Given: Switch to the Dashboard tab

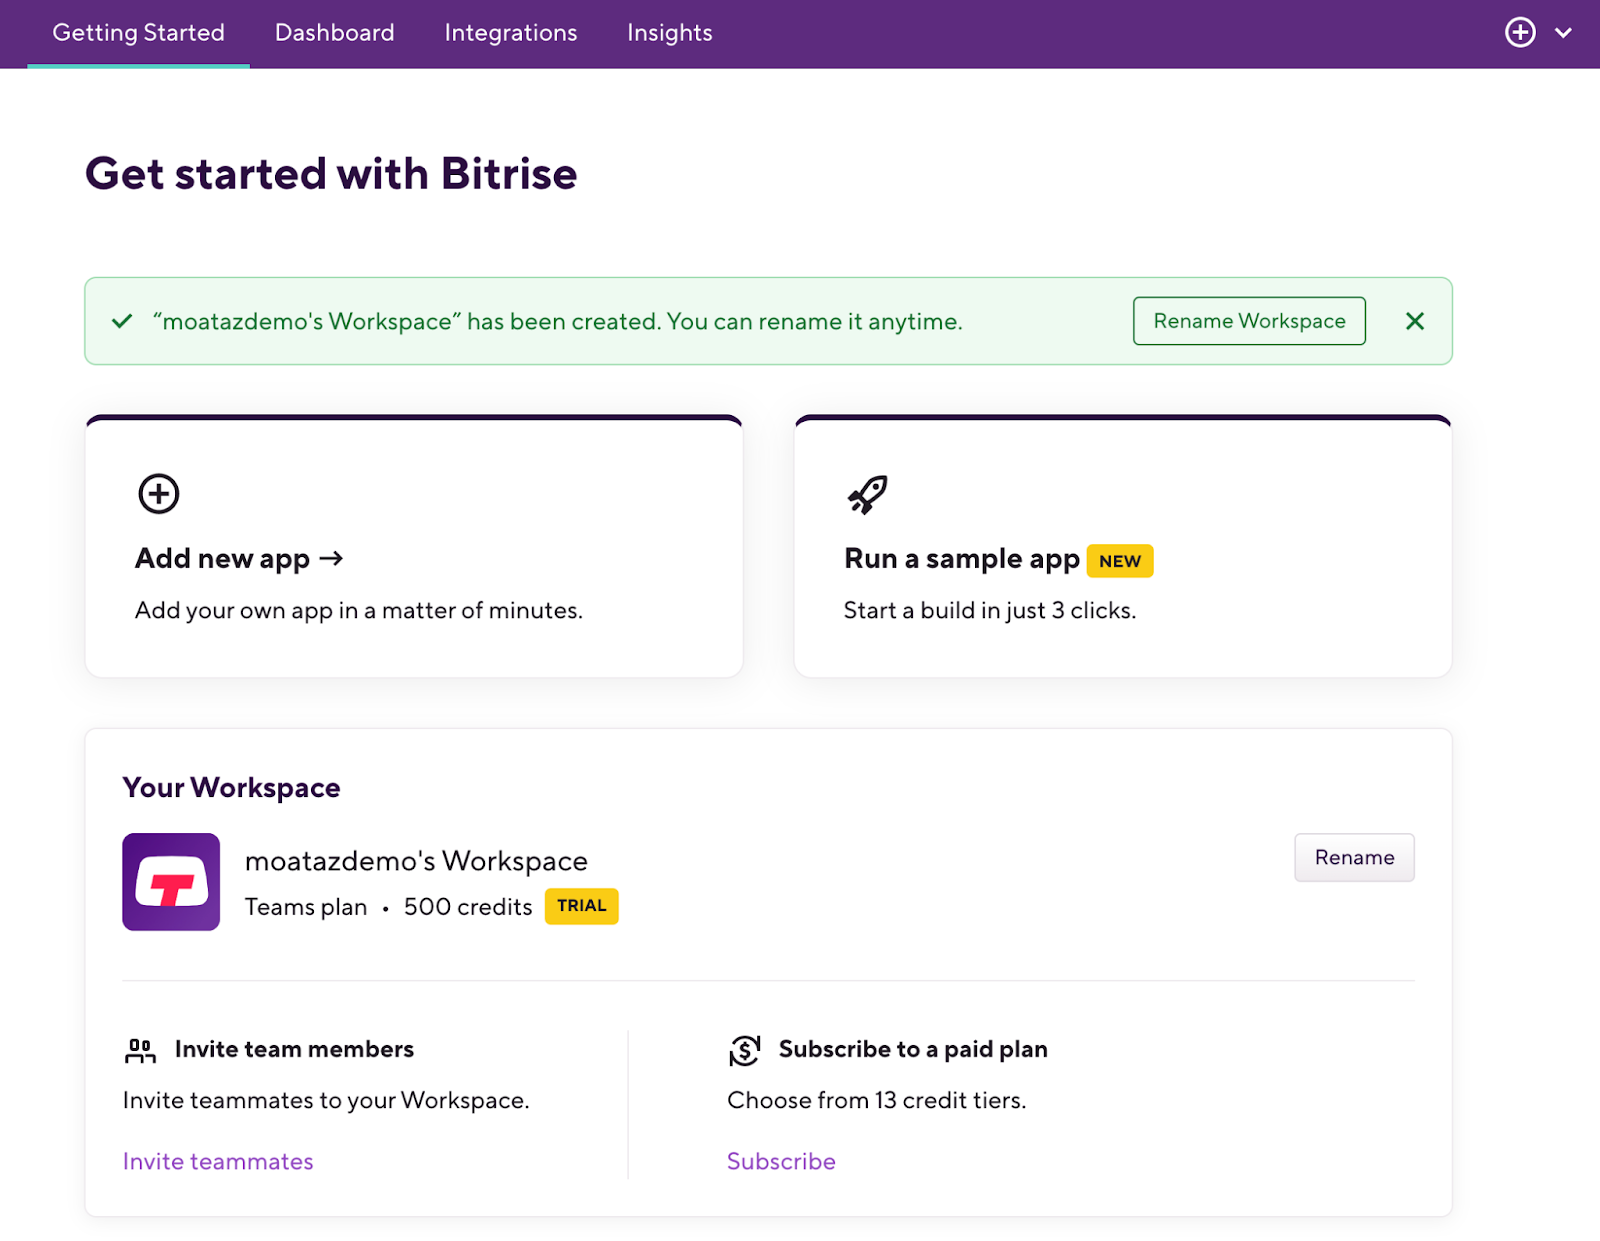Looking at the screenshot, I should [x=334, y=33].
